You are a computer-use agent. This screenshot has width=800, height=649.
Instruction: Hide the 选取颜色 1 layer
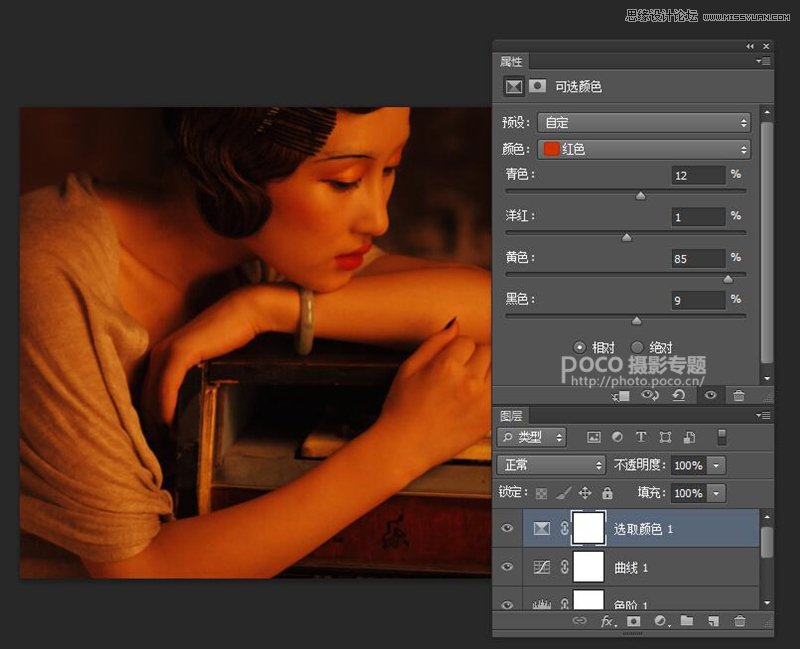tap(507, 528)
